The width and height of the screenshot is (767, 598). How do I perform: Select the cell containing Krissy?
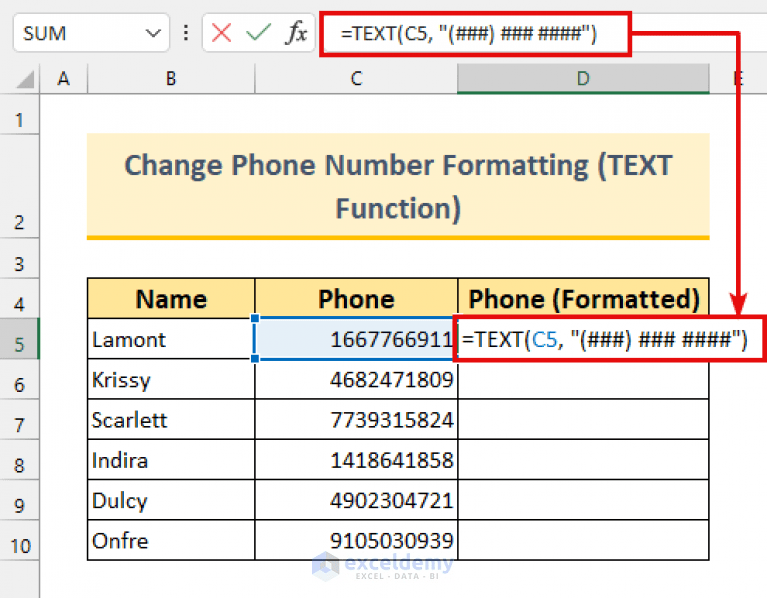coord(171,379)
